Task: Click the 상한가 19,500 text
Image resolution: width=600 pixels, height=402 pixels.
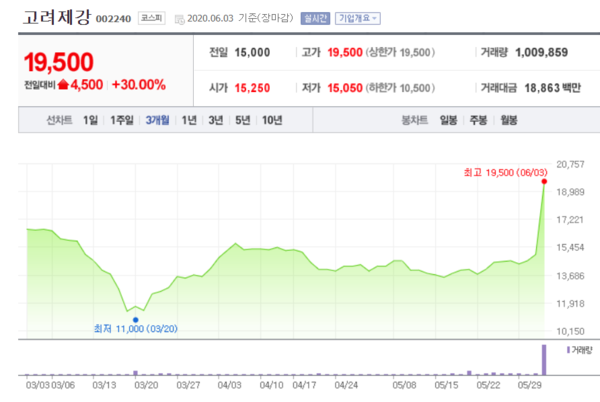Action: (400, 52)
